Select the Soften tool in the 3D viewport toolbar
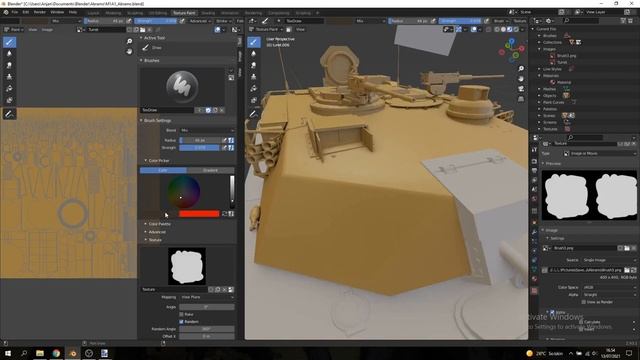Viewport: 640px width, 360px height. pyautogui.click(x=253, y=53)
